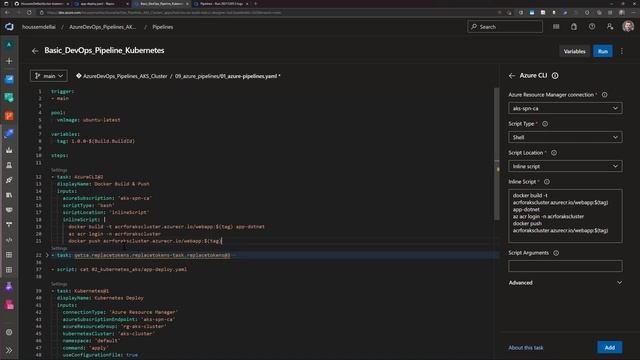Show info for Script Location field

554,153
